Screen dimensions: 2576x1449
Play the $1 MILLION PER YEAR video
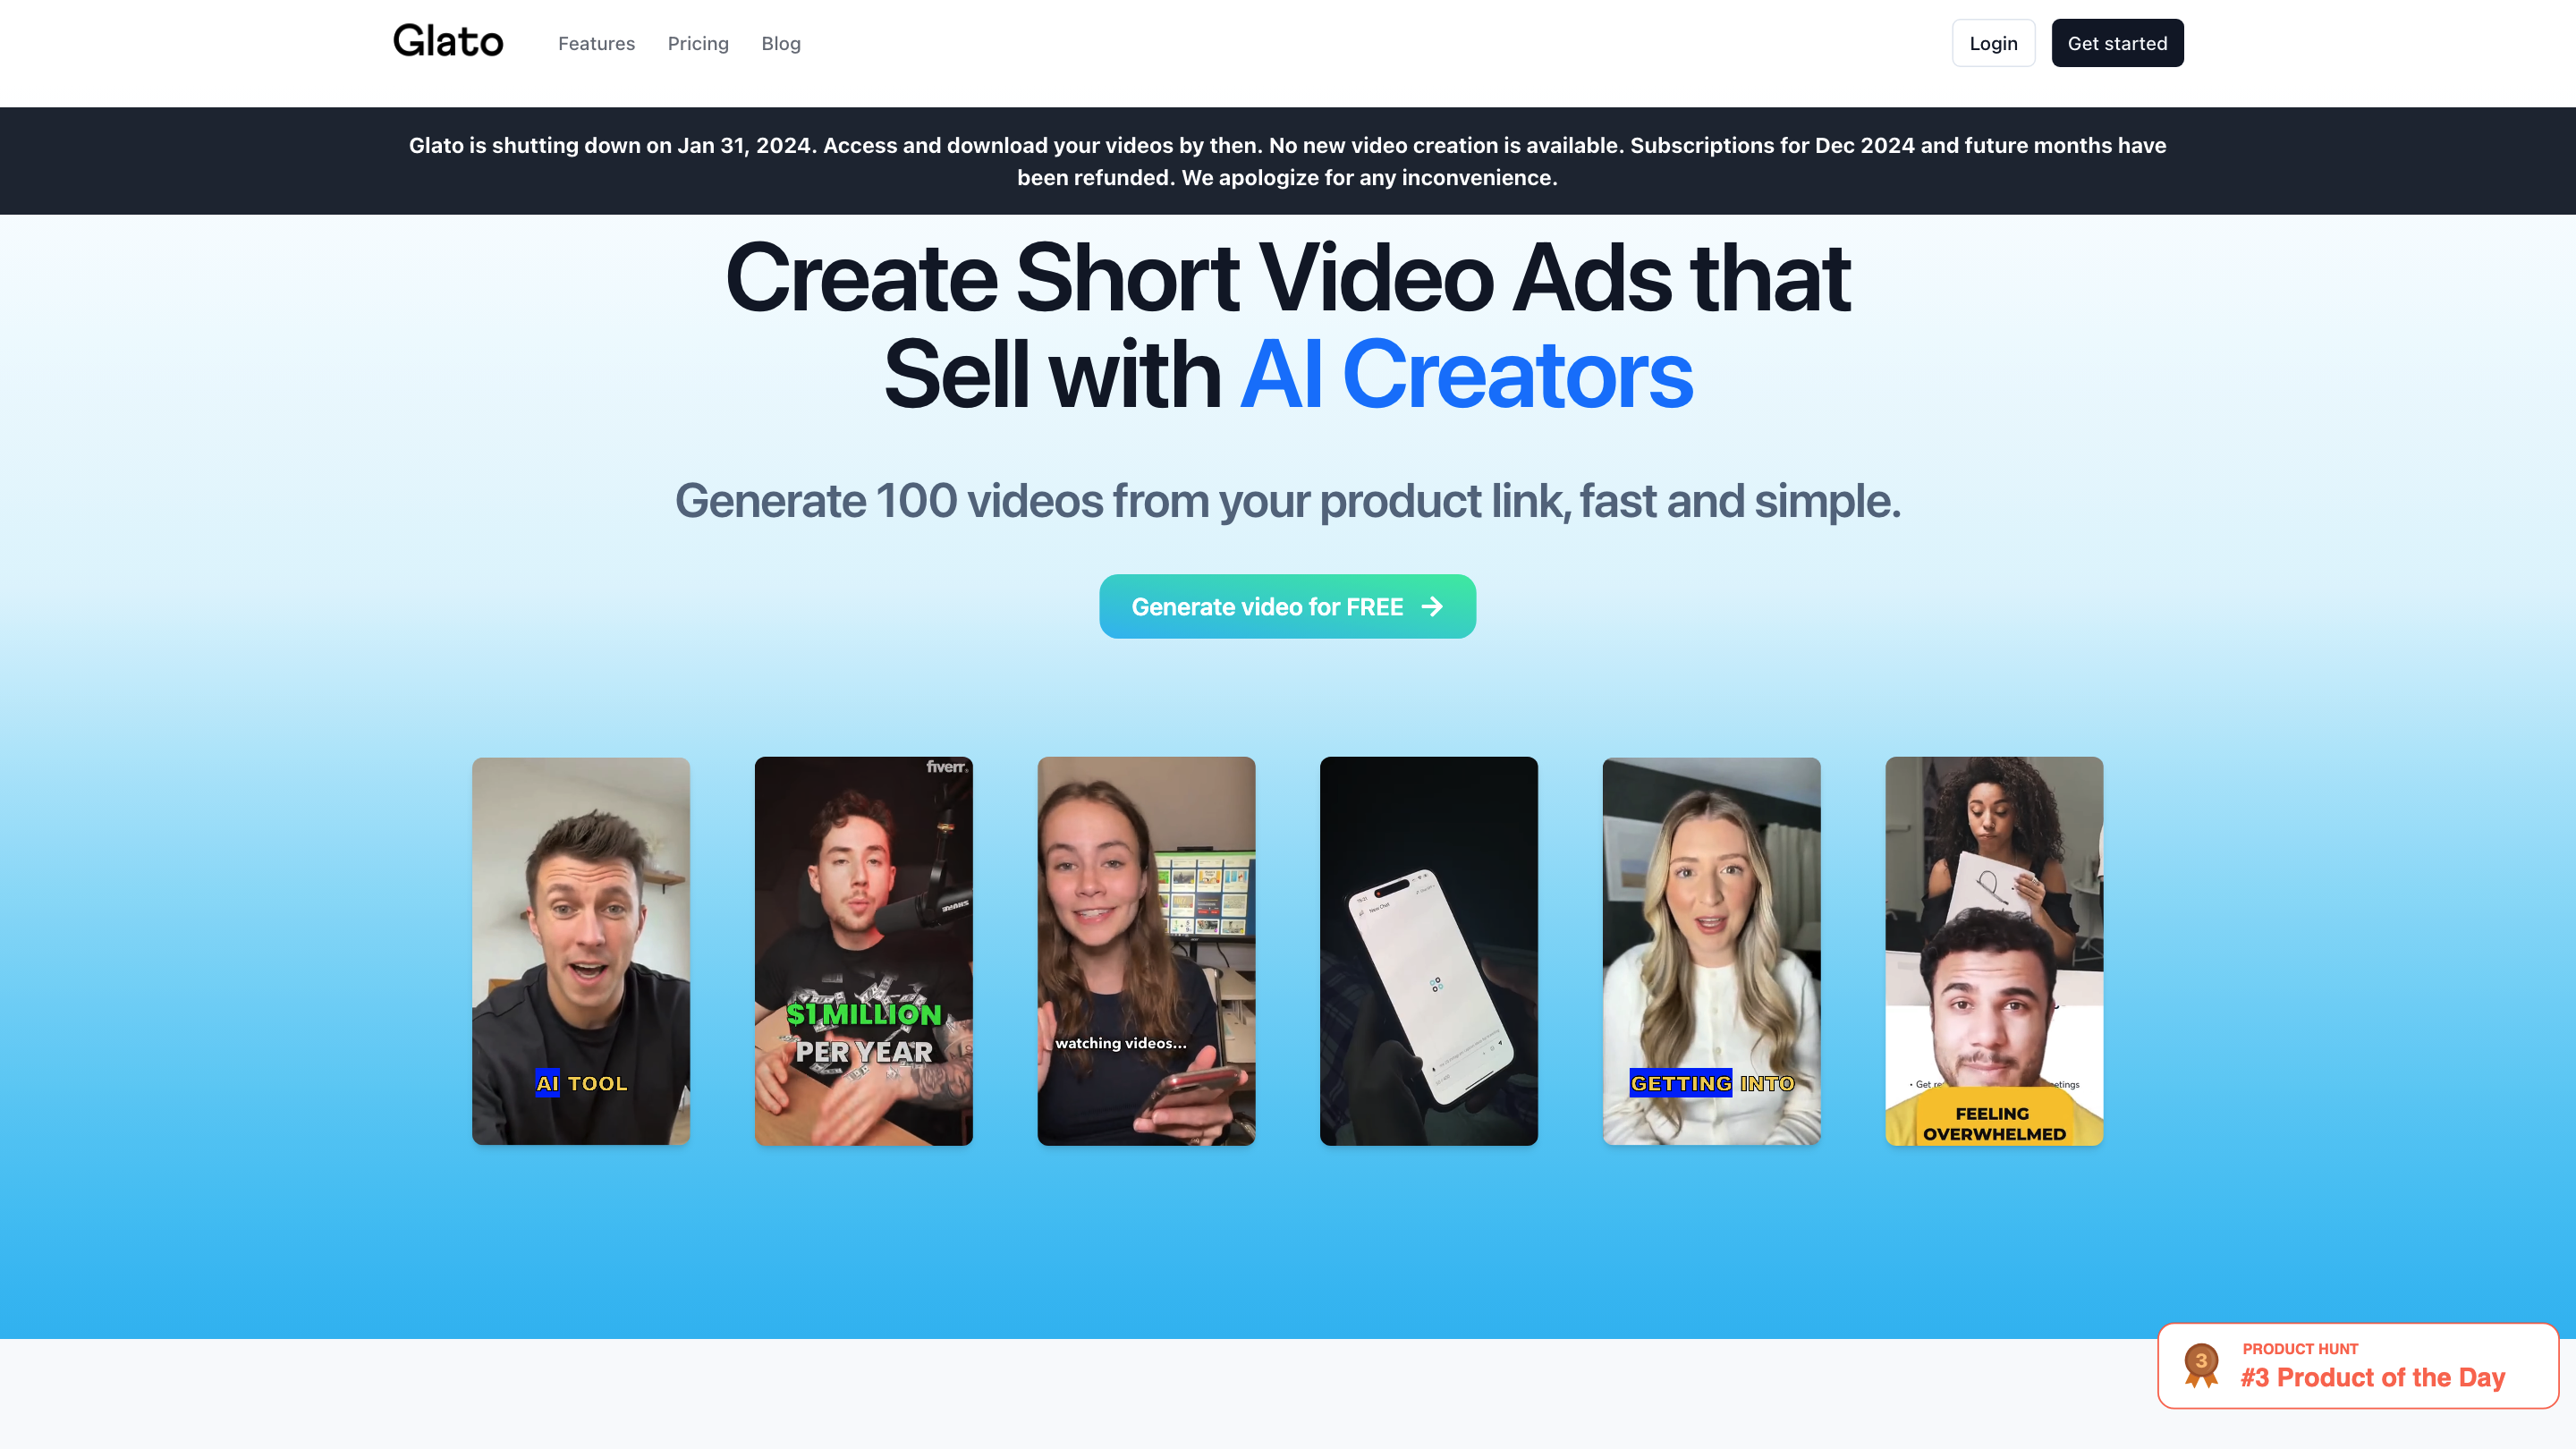[x=863, y=950]
